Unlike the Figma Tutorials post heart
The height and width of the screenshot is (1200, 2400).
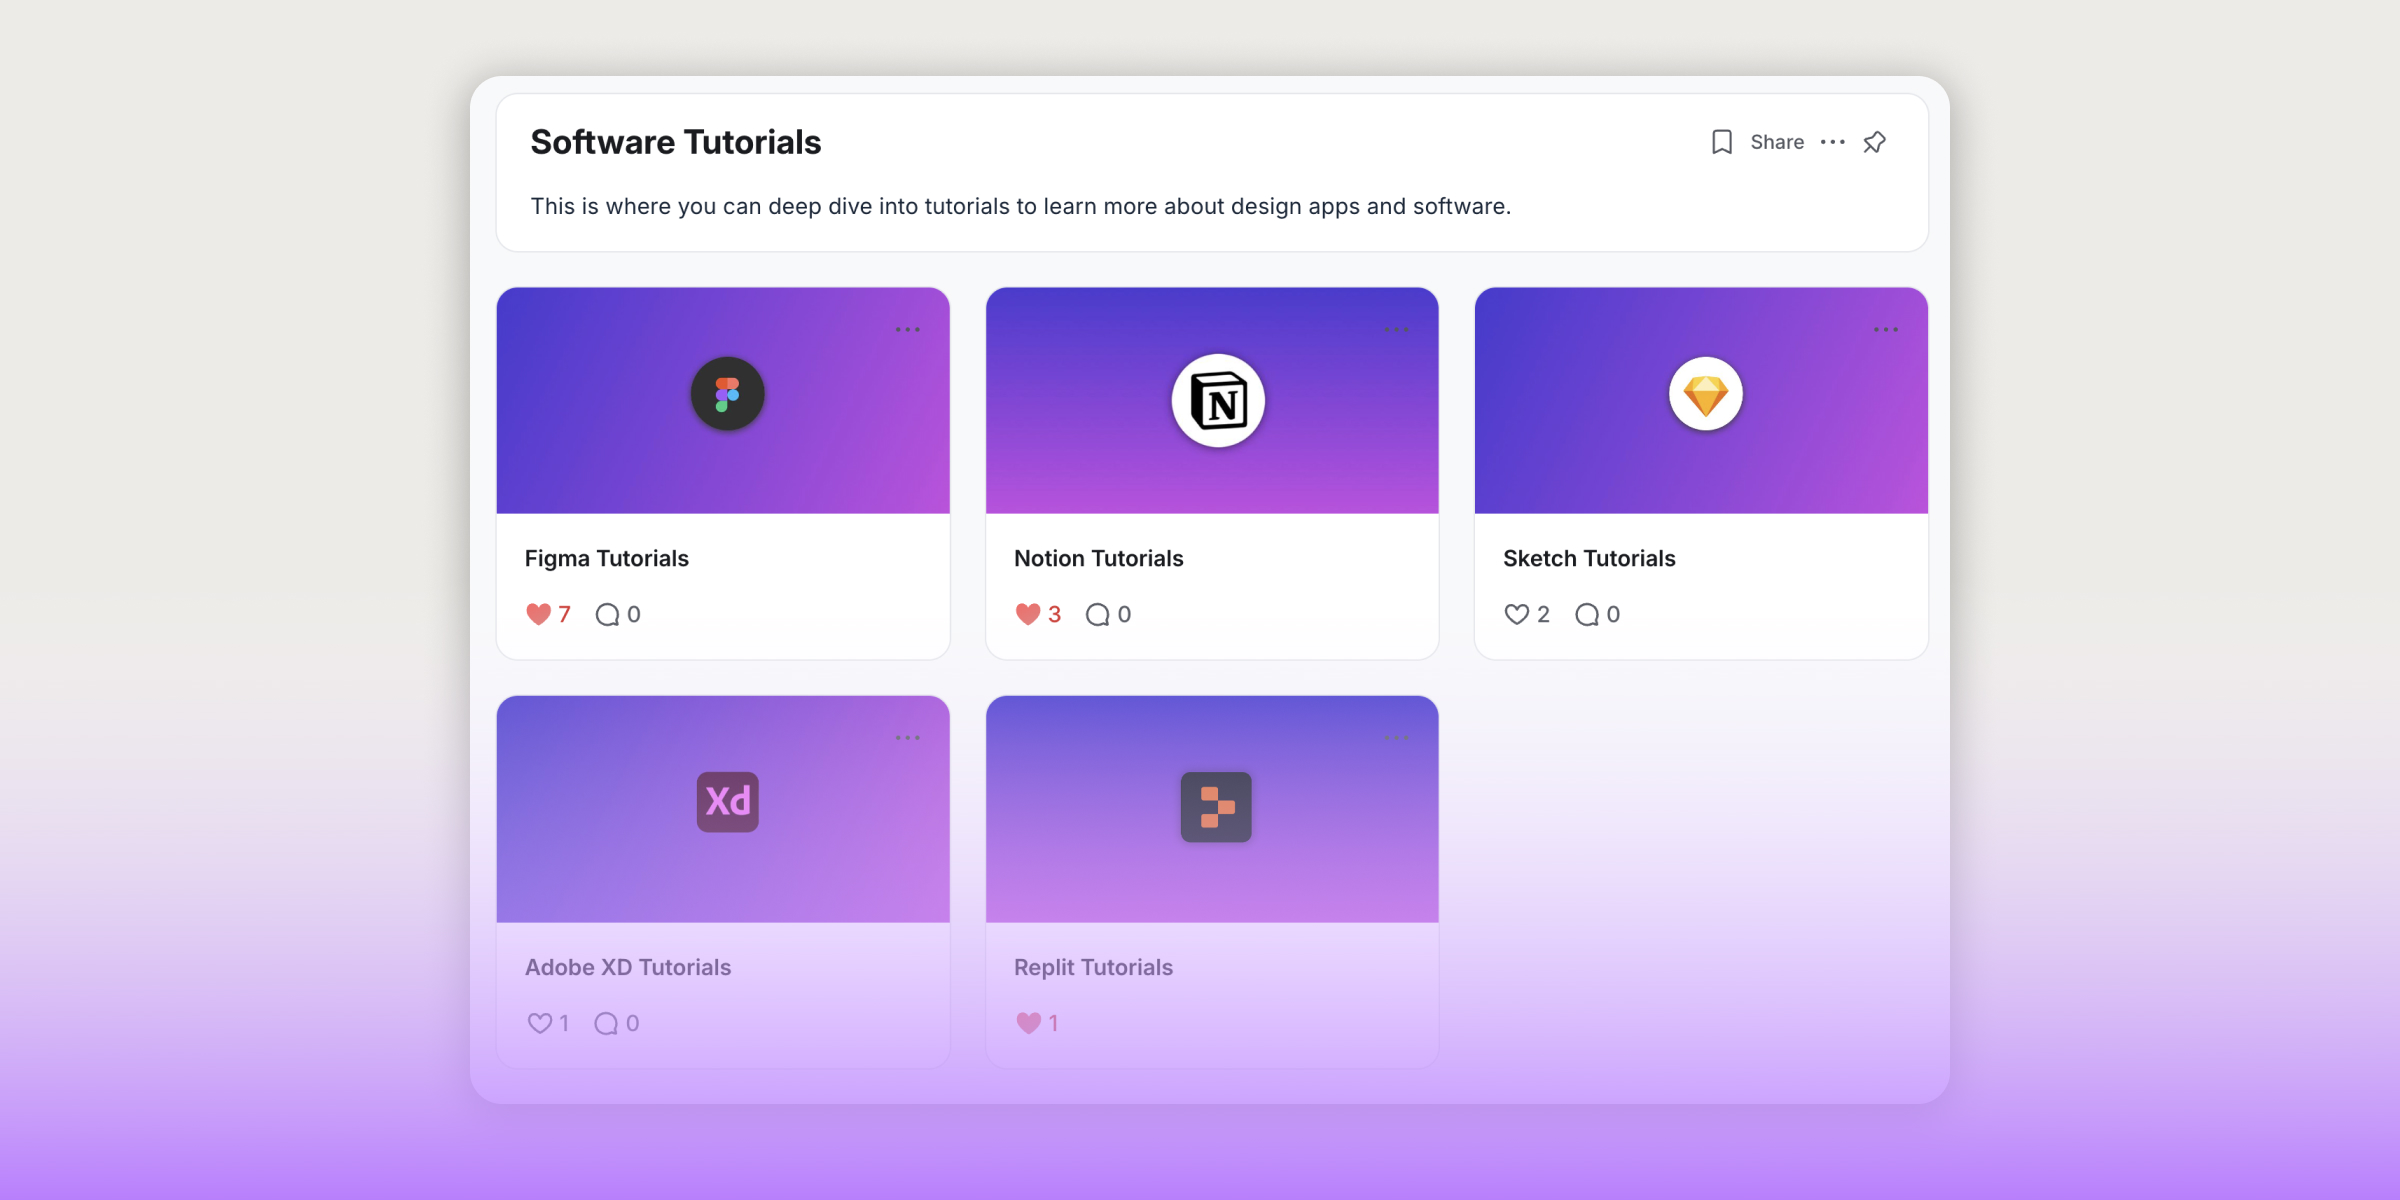[x=539, y=614]
